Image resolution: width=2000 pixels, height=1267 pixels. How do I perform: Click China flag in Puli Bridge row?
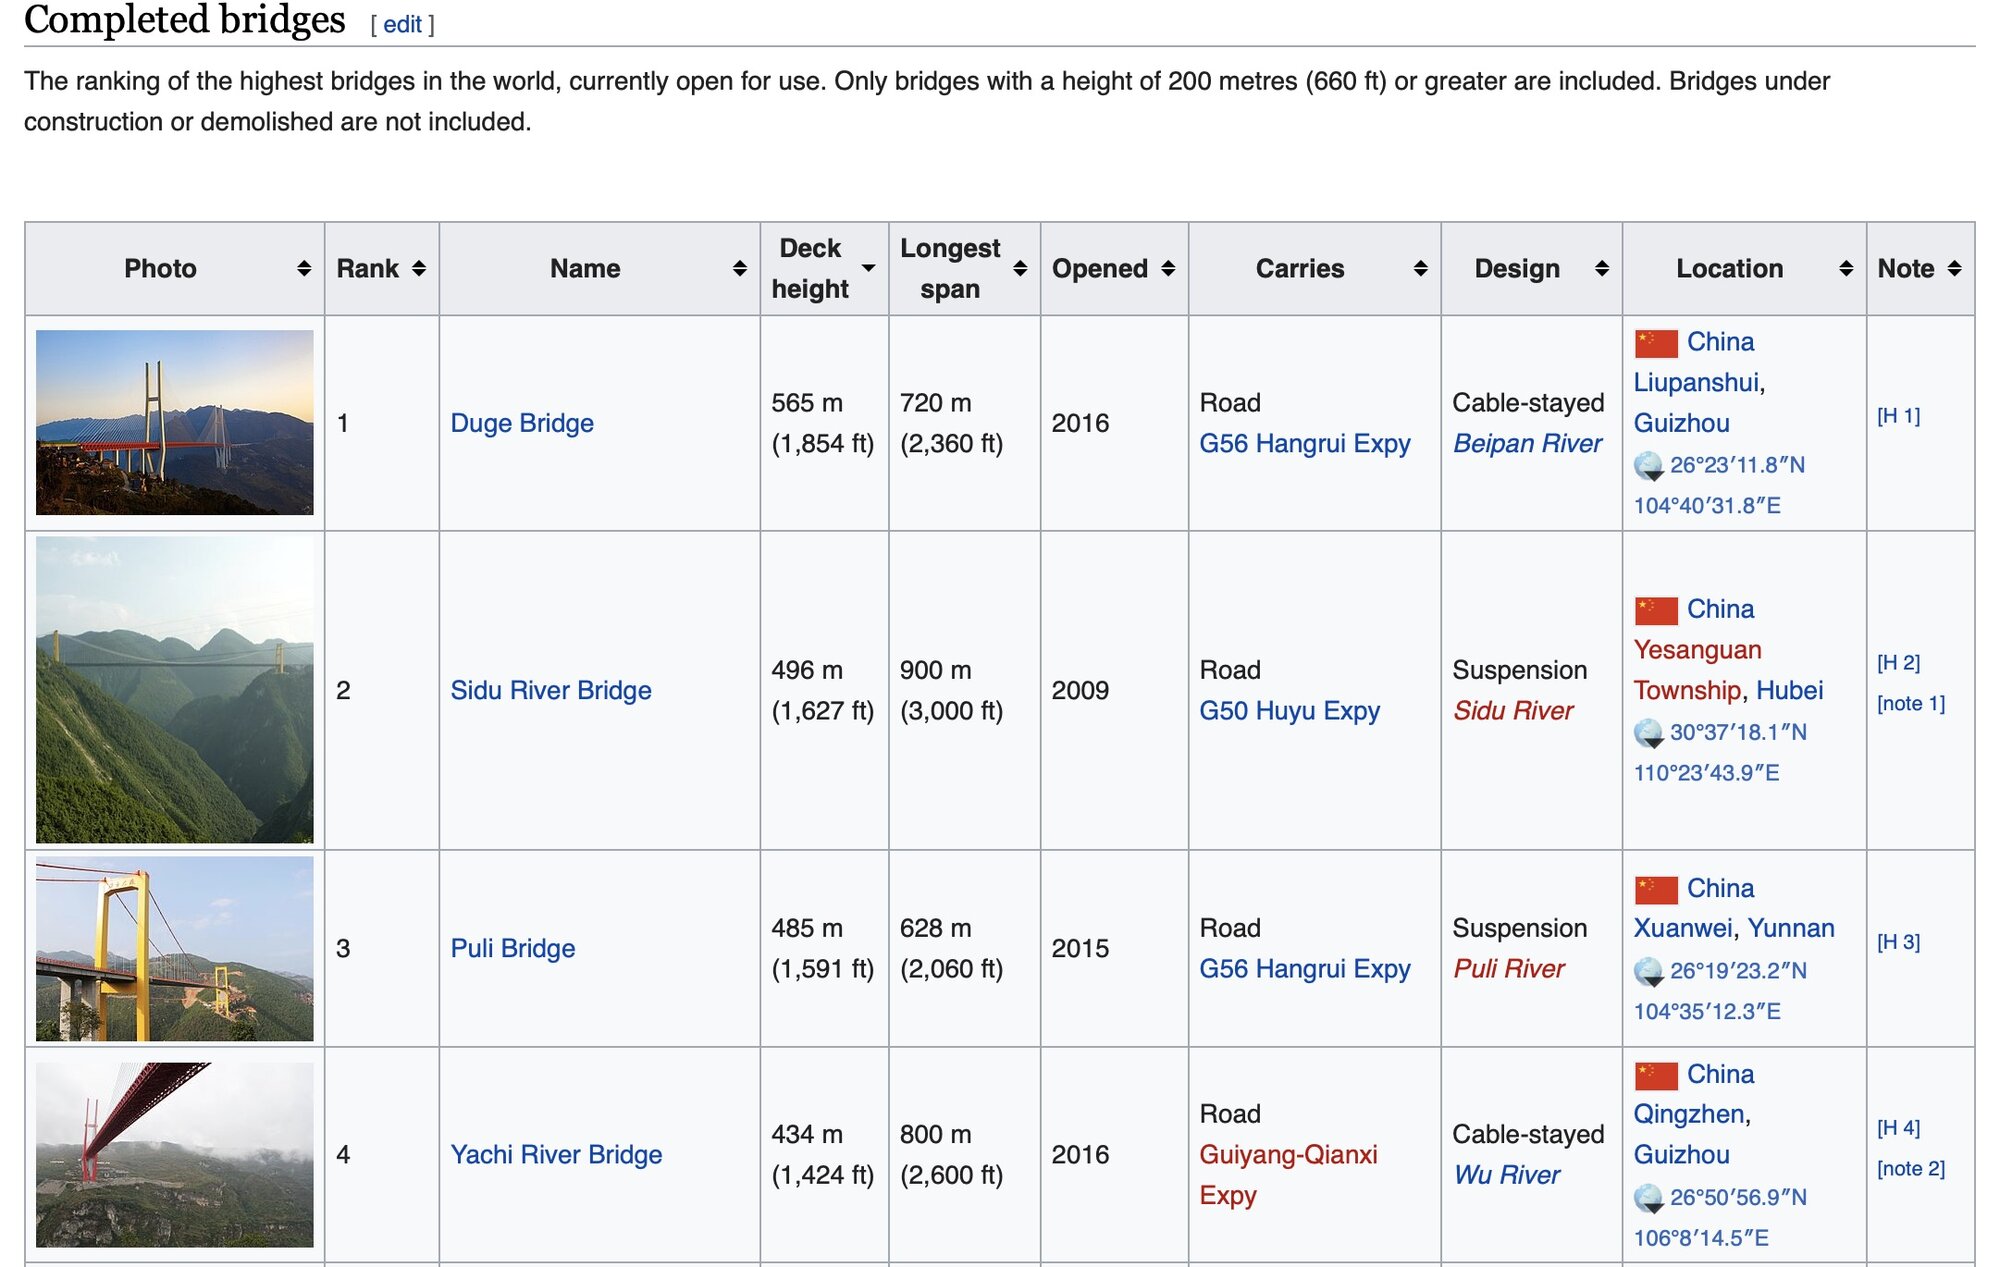1656,889
